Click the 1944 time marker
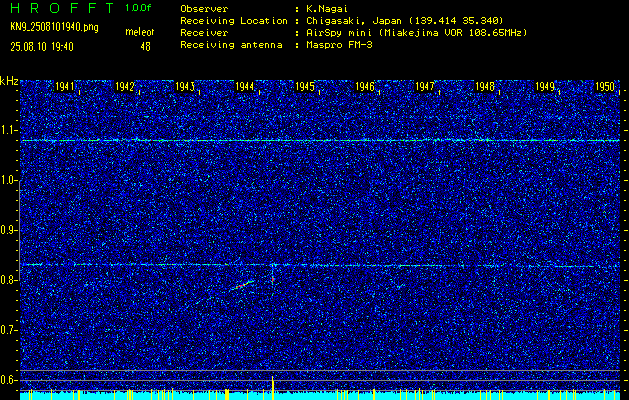The width and height of the screenshot is (629, 400). coord(245,86)
